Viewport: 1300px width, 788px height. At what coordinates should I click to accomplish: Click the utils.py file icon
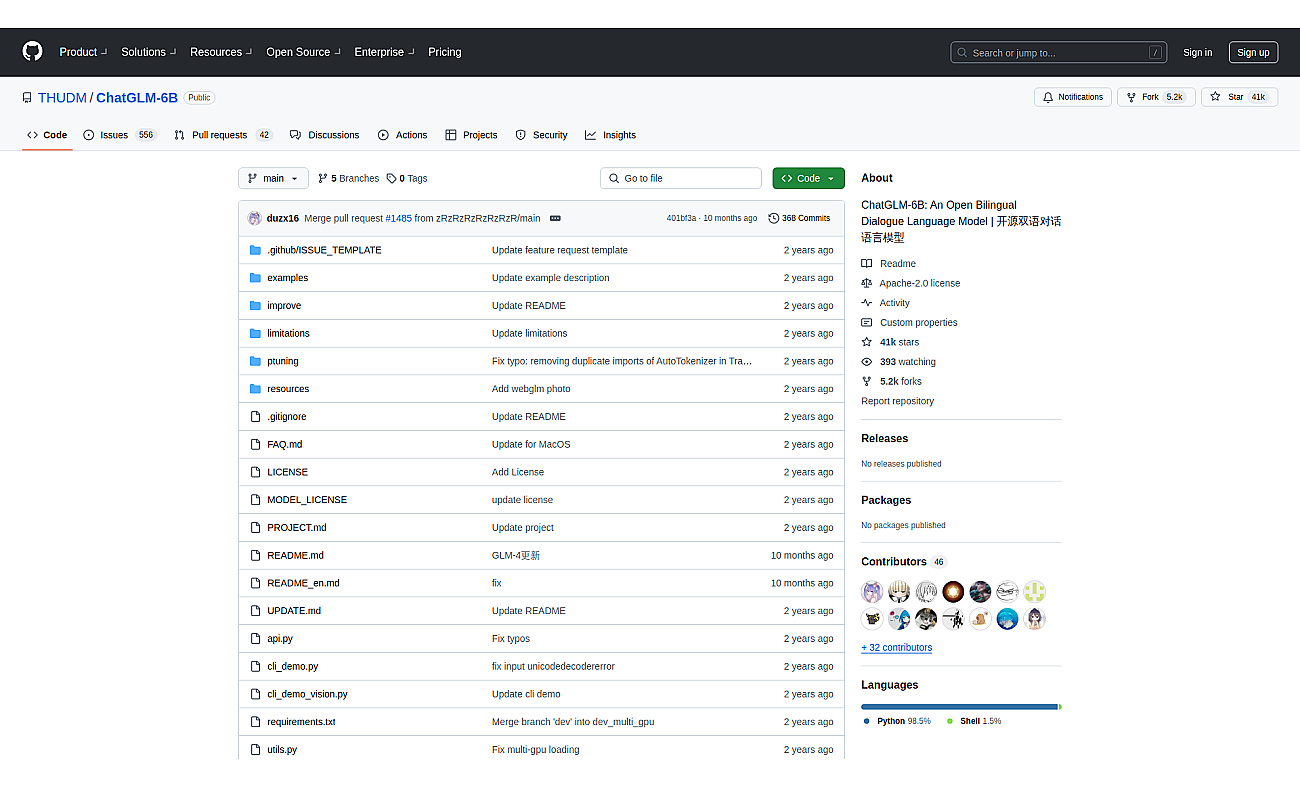(255, 749)
